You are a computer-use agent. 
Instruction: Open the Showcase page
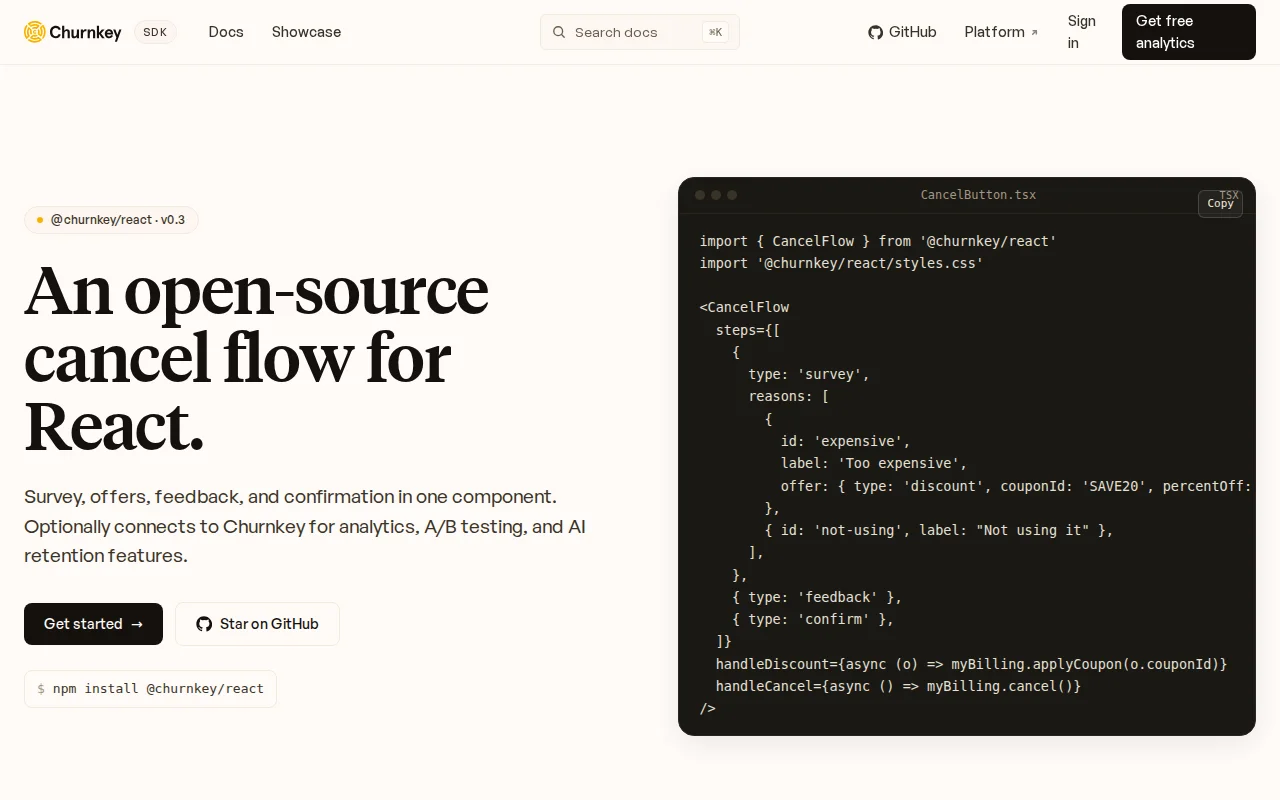point(306,32)
